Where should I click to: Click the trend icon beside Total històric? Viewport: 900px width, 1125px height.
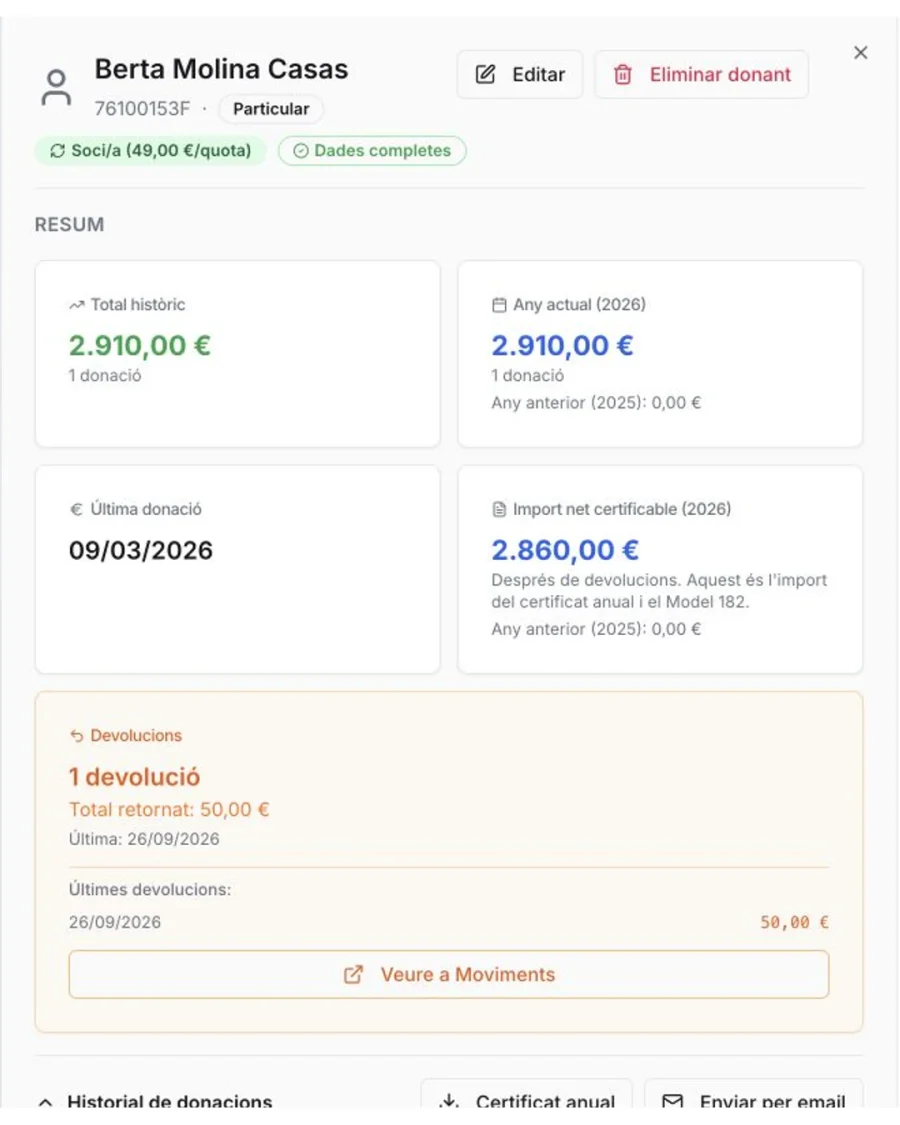click(x=76, y=305)
